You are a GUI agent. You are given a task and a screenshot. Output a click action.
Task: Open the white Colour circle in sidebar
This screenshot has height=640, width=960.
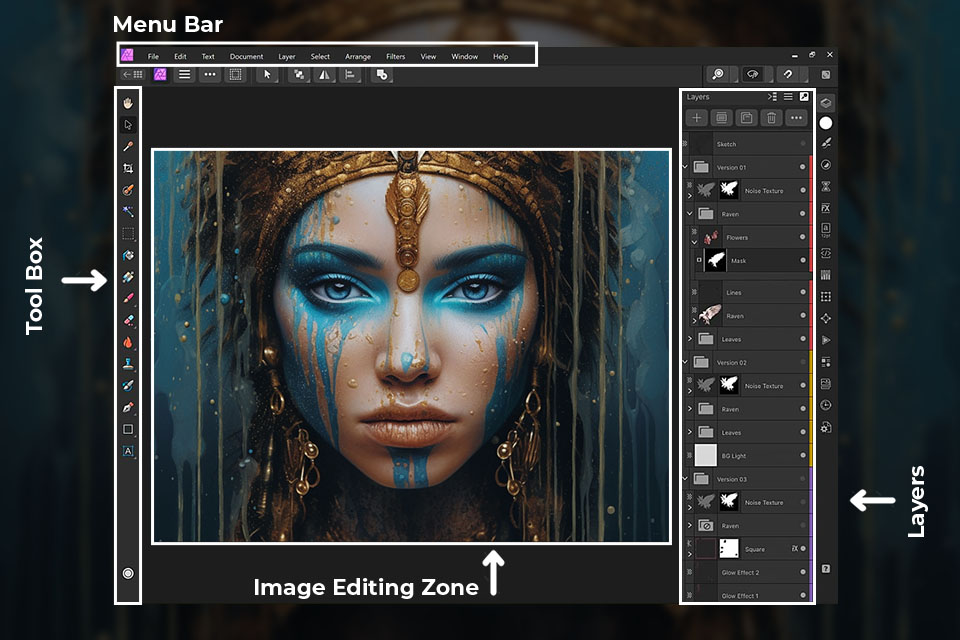click(826, 123)
